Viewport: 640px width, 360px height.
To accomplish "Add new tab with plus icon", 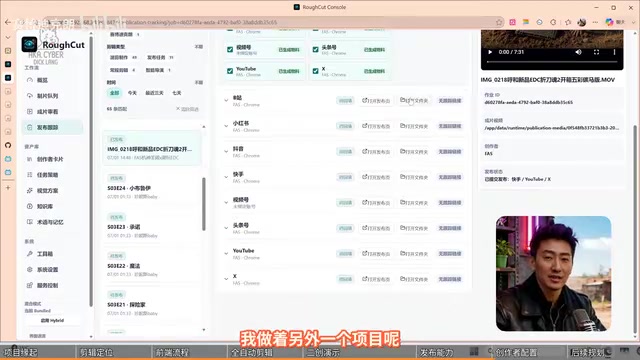I will pyautogui.click(x=8, y=188).
